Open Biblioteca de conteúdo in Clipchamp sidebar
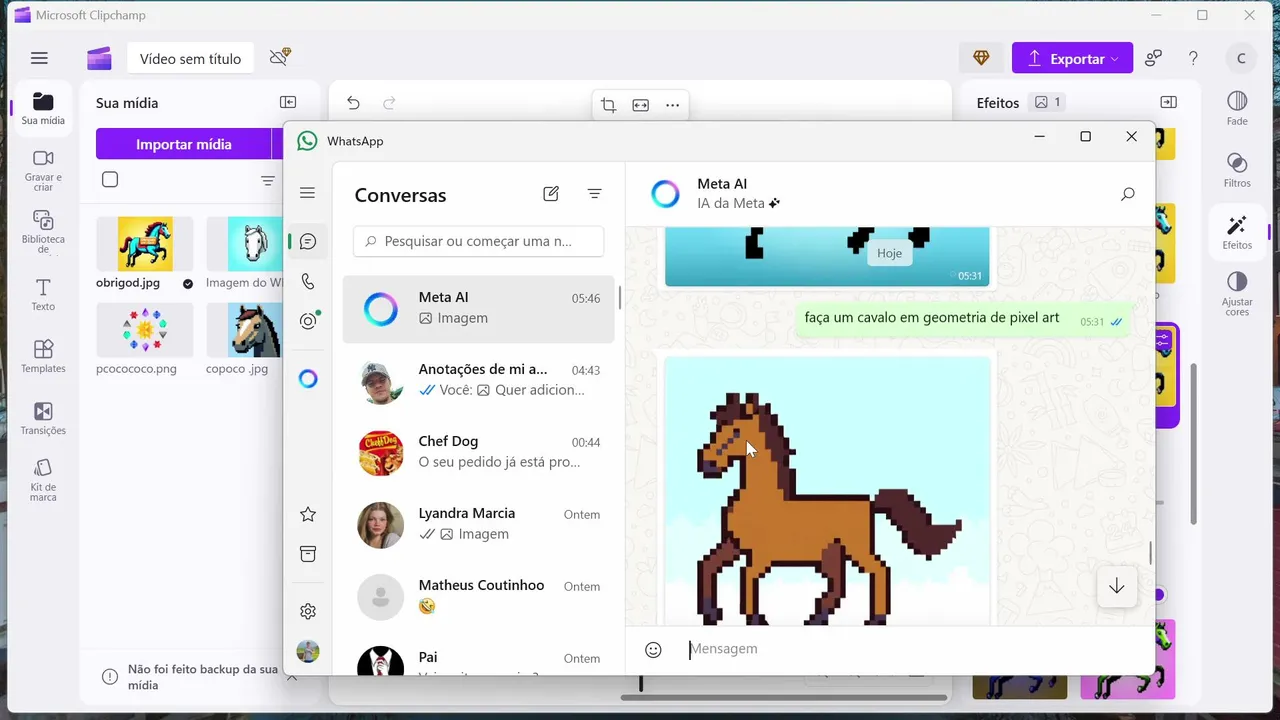1280x720 pixels. [43, 231]
